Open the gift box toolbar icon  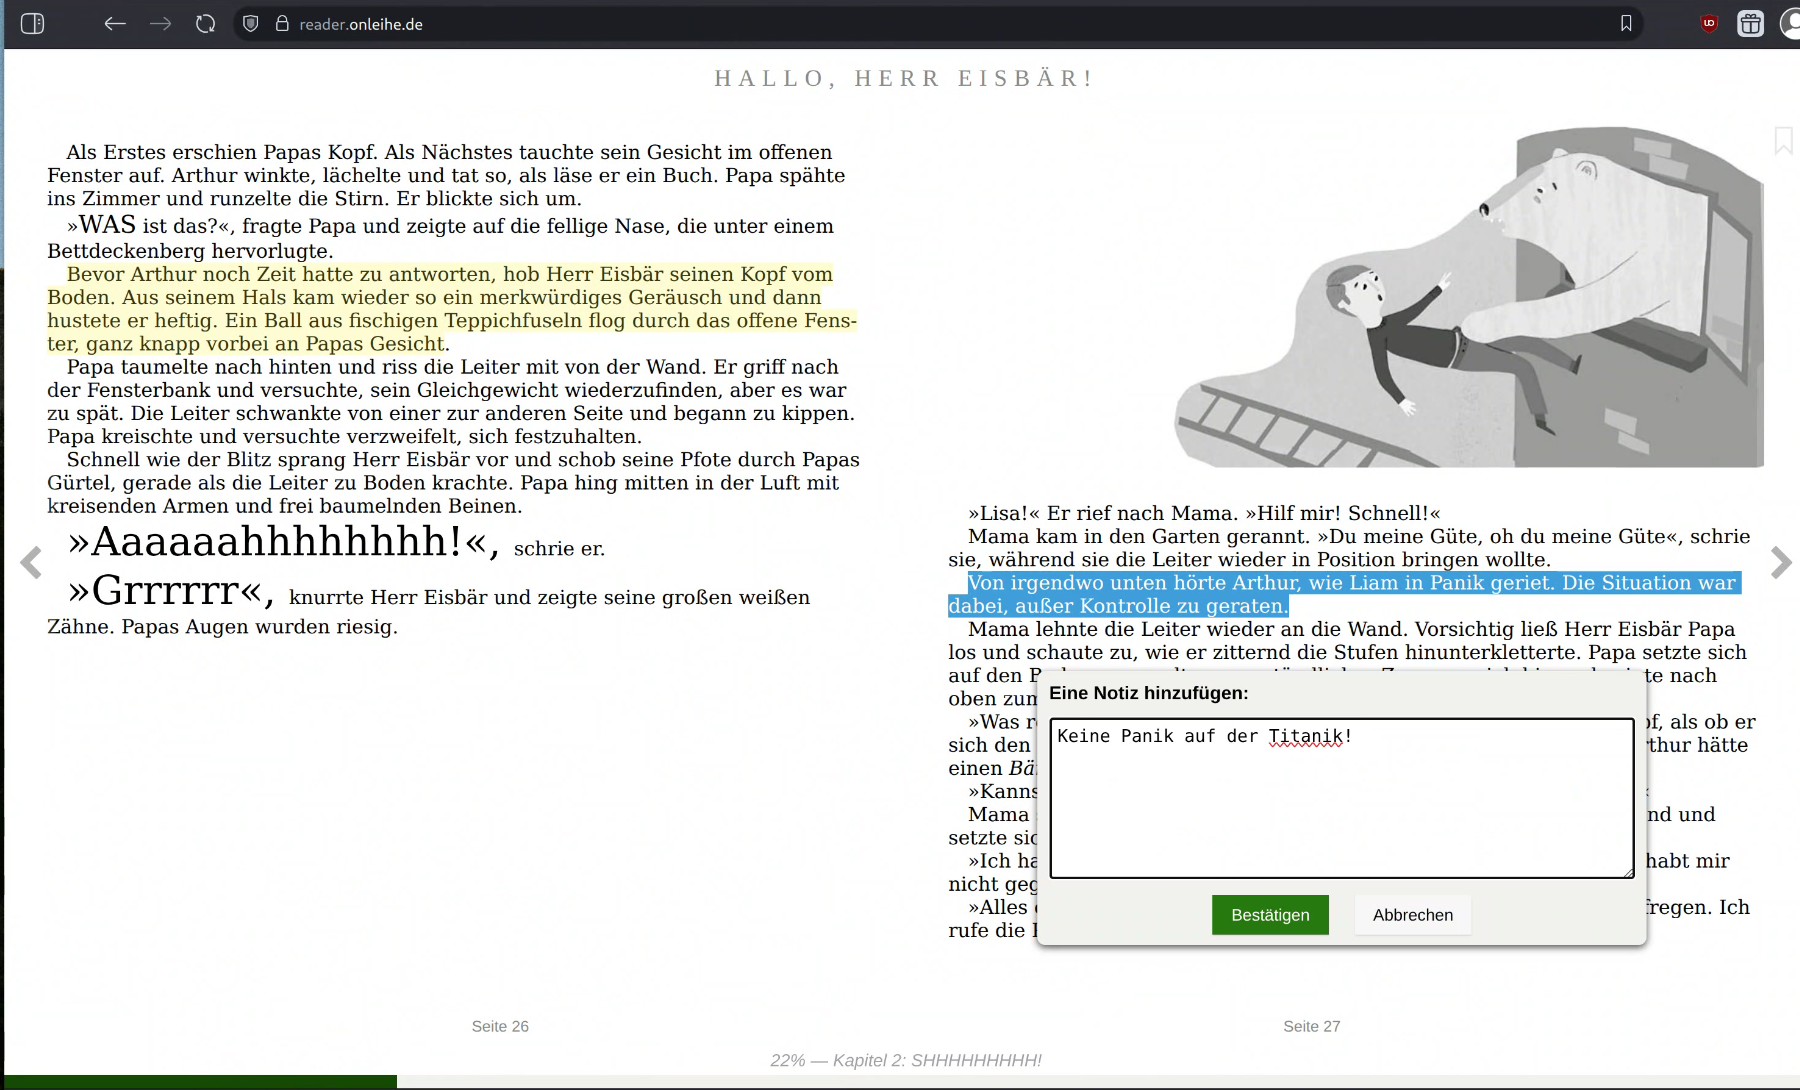1750,24
